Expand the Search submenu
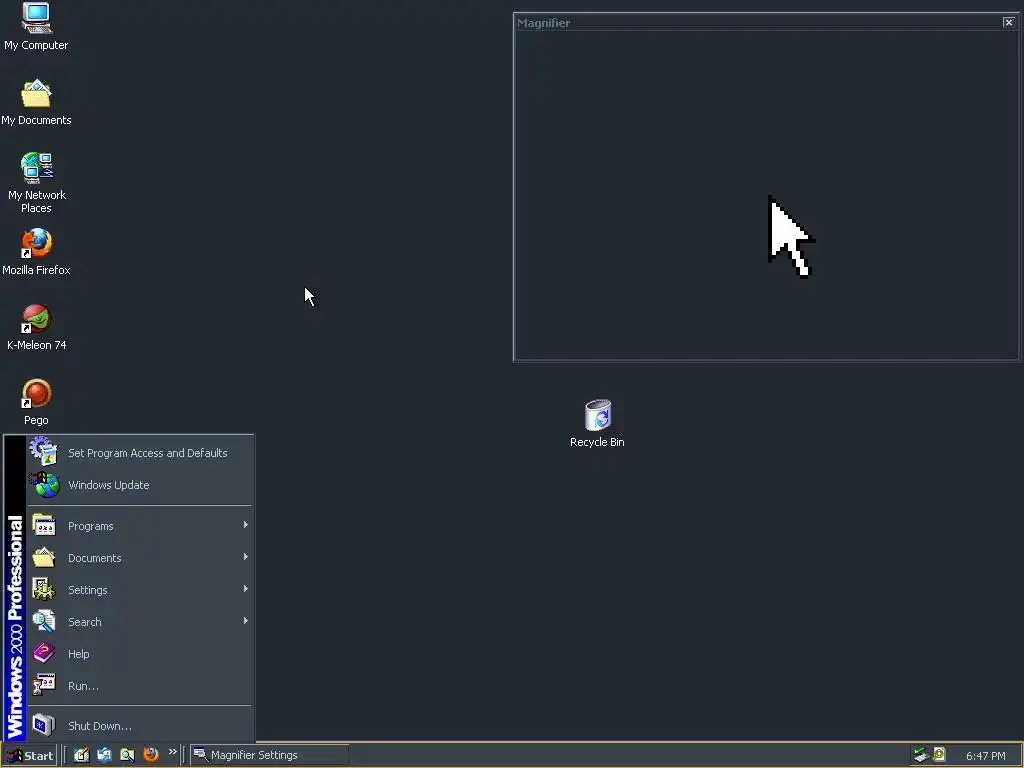The height and width of the screenshot is (768, 1024). tap(139, 622)
